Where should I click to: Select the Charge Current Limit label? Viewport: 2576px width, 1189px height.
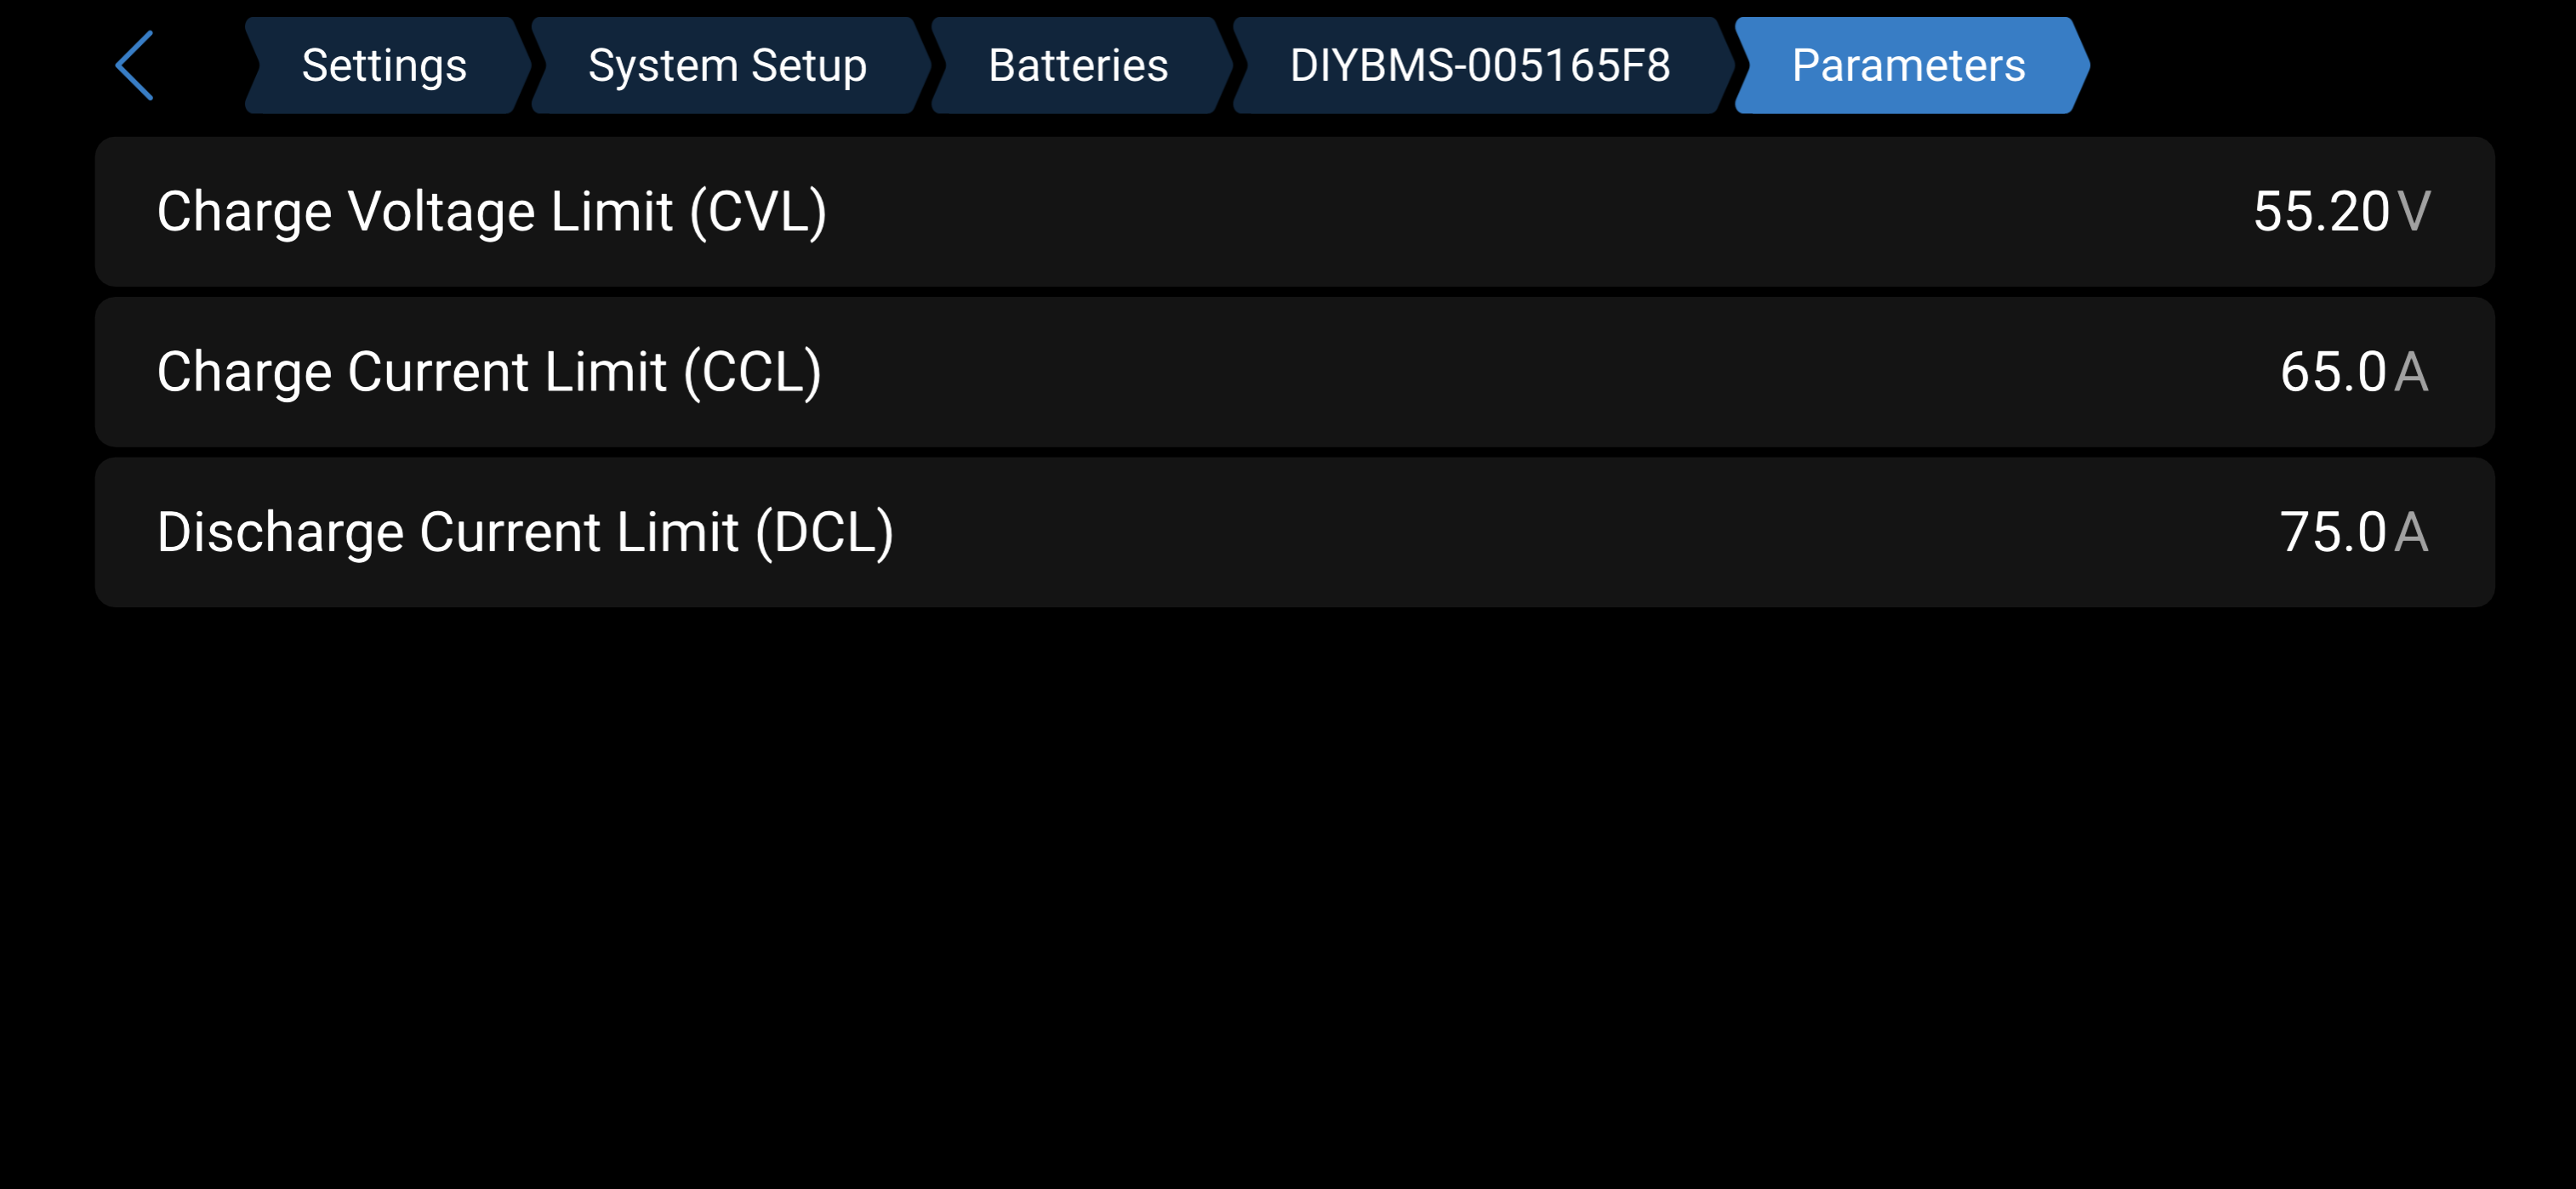(x=489, y=372)
